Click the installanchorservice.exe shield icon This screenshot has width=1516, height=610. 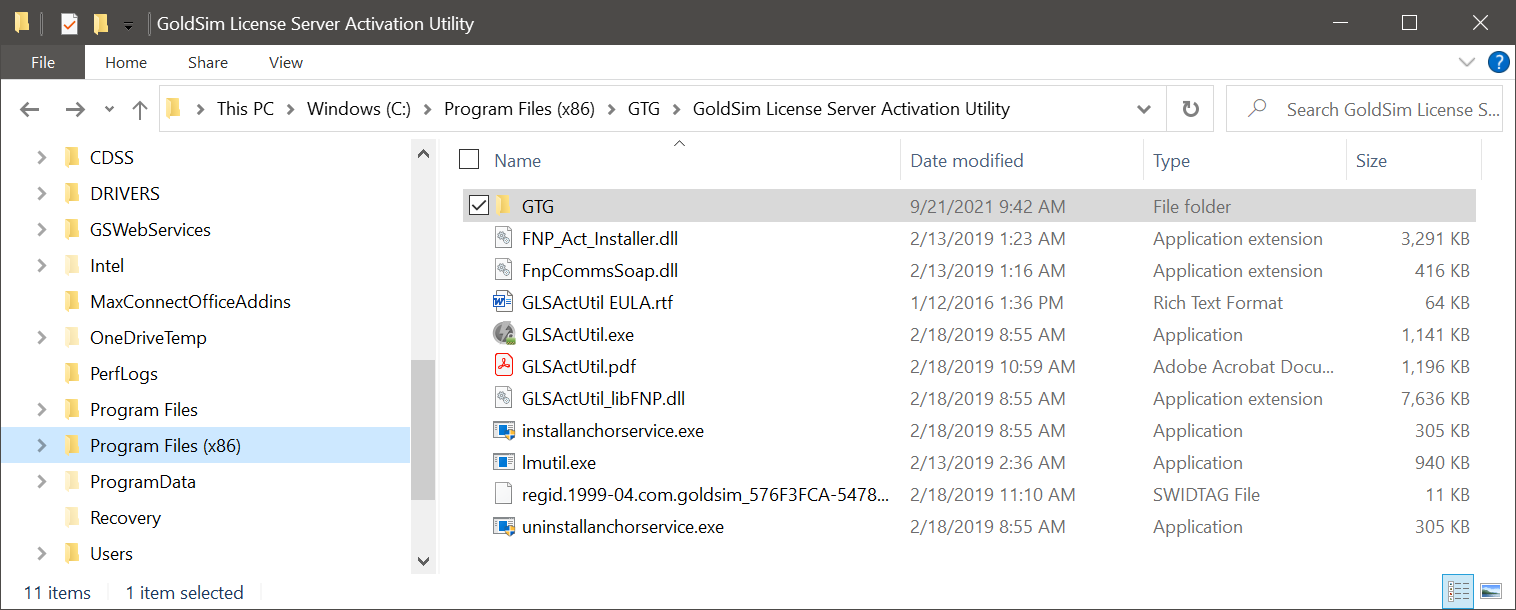tap(504, 430)
